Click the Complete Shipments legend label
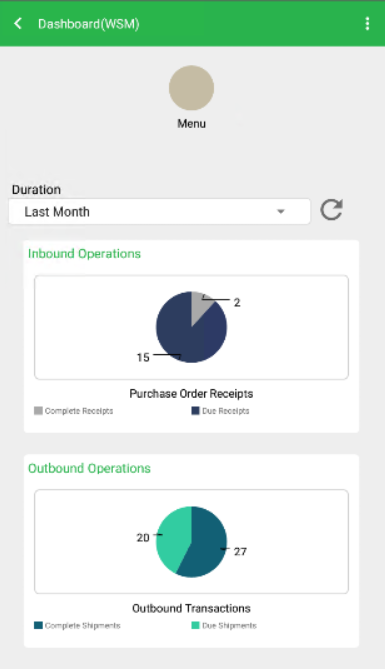This screenshot has height=669, width=385. point(82,625)
